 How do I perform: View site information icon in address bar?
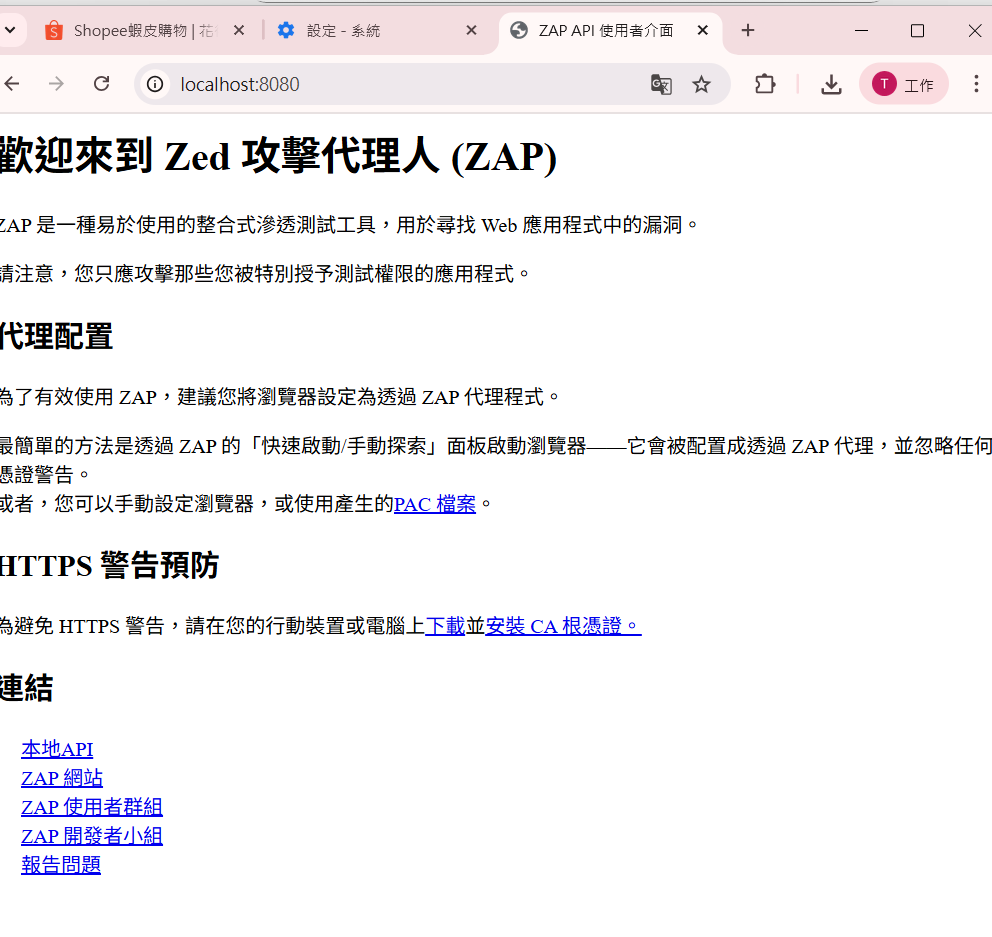(155, 84)
